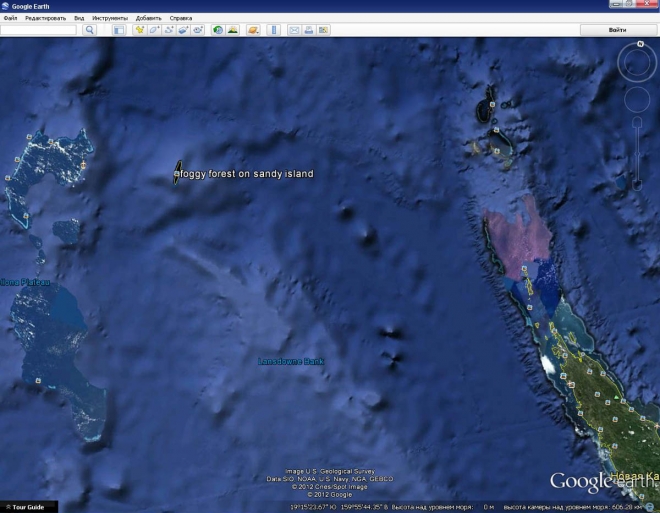Screen dimensions: 660x513
Task: Show historical imagery clock icon
Action: (x=218, y=30)
